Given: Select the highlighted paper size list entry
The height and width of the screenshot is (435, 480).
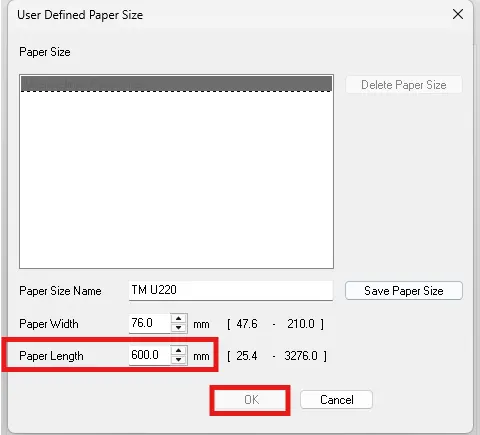Looking at the screenshot, I should 176,84.
